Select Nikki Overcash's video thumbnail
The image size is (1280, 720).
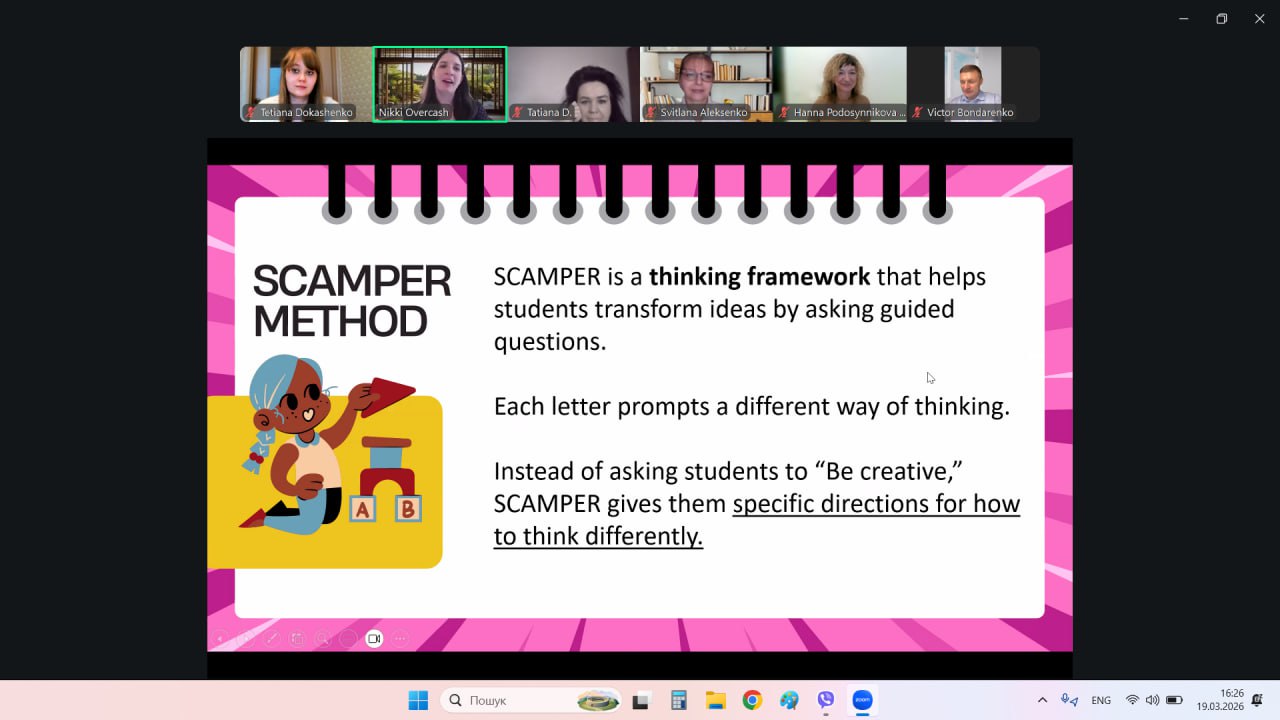click(x=440, y=84)
